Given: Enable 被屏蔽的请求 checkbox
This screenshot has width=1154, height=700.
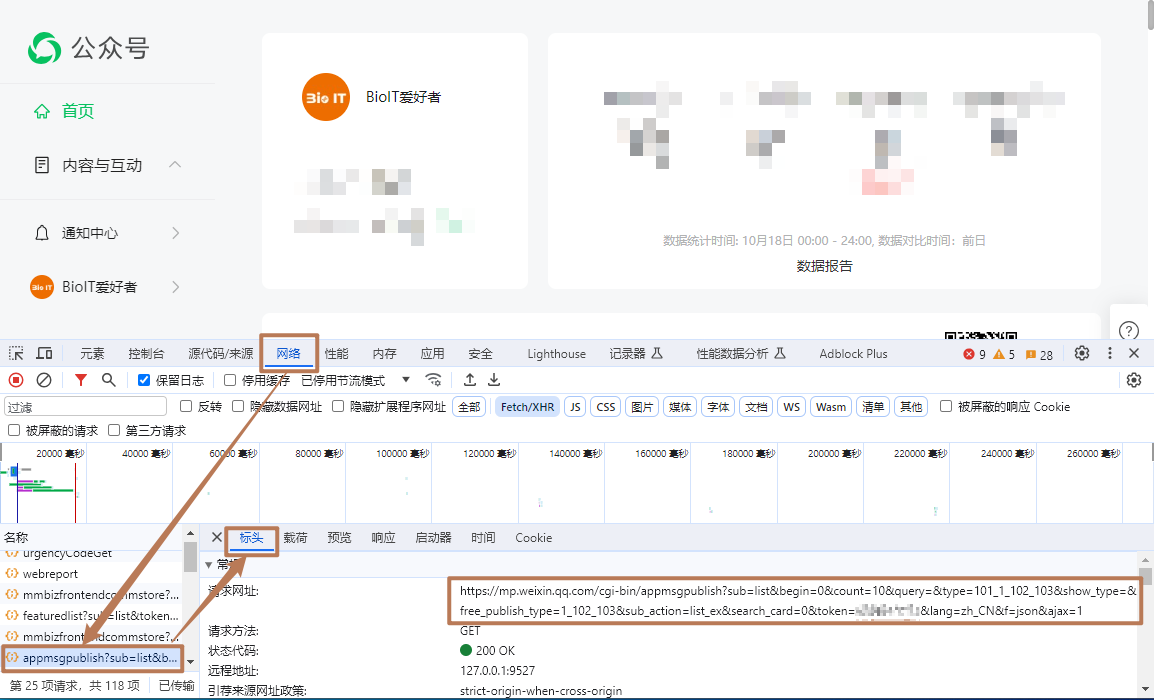Looking at the screenshot, I should click(13, 430).
